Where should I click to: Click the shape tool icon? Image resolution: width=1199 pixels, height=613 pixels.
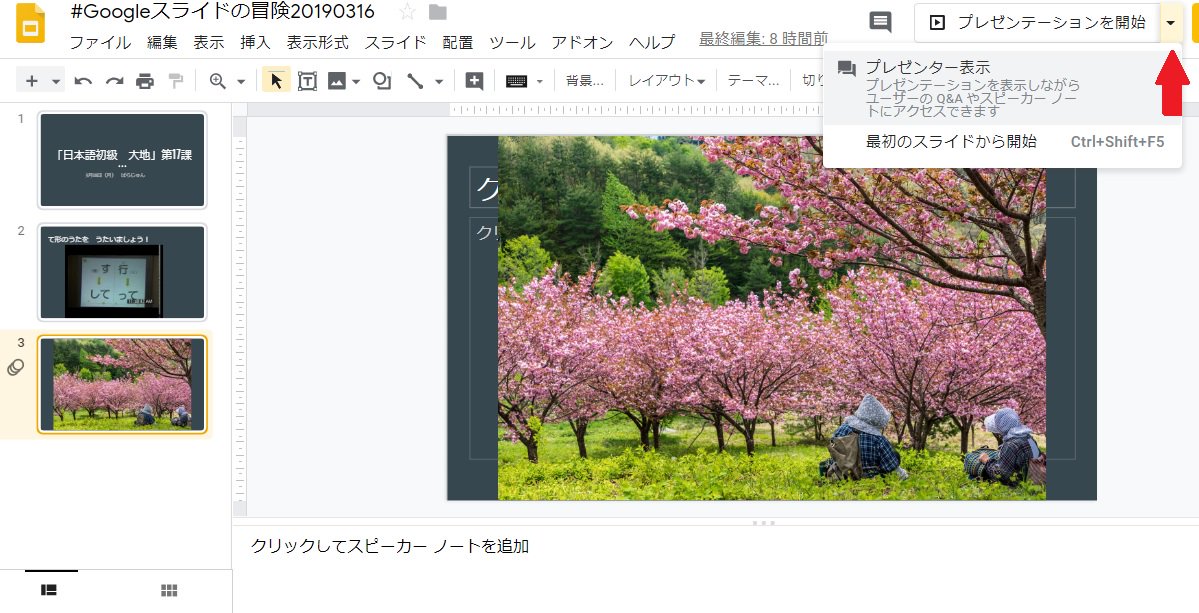click(382, 80)
